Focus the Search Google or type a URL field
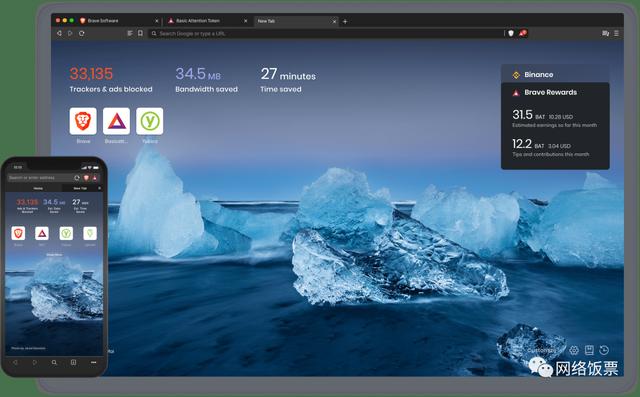This screenshot has height=397, width=640. coord(327,33)
